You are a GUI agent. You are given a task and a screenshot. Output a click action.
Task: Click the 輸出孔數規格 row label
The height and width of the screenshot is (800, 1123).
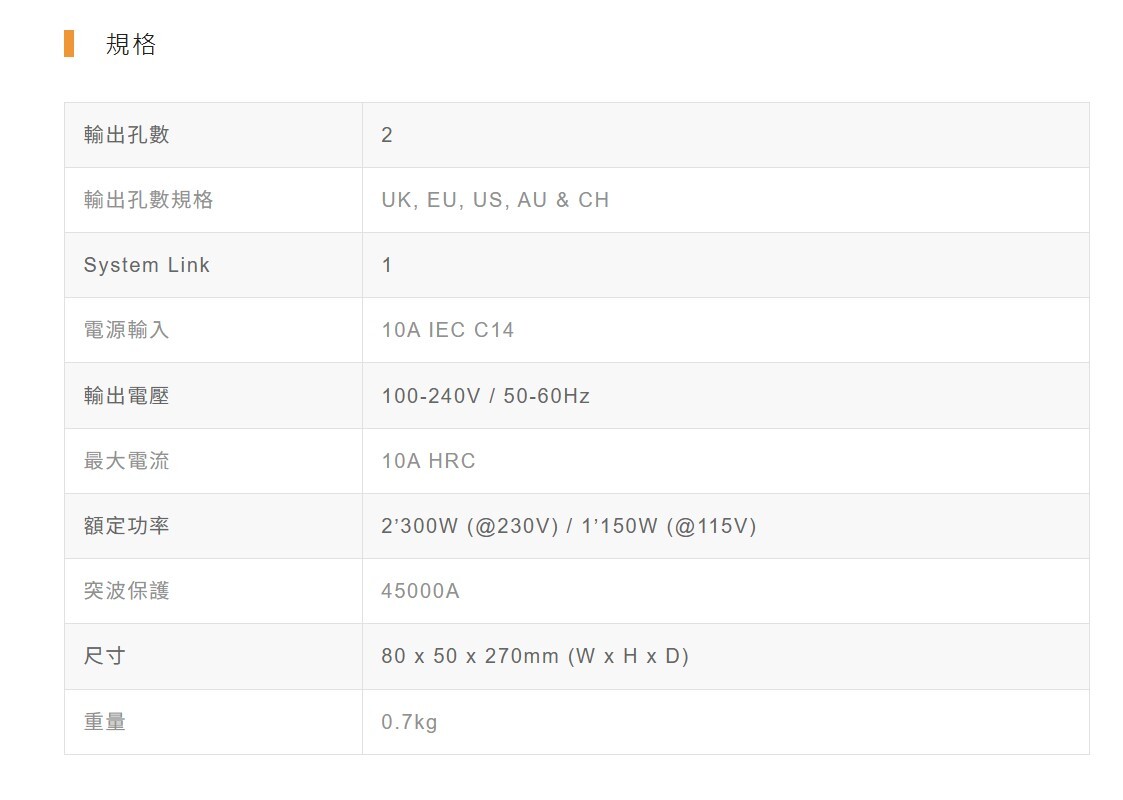pos(149,200)
